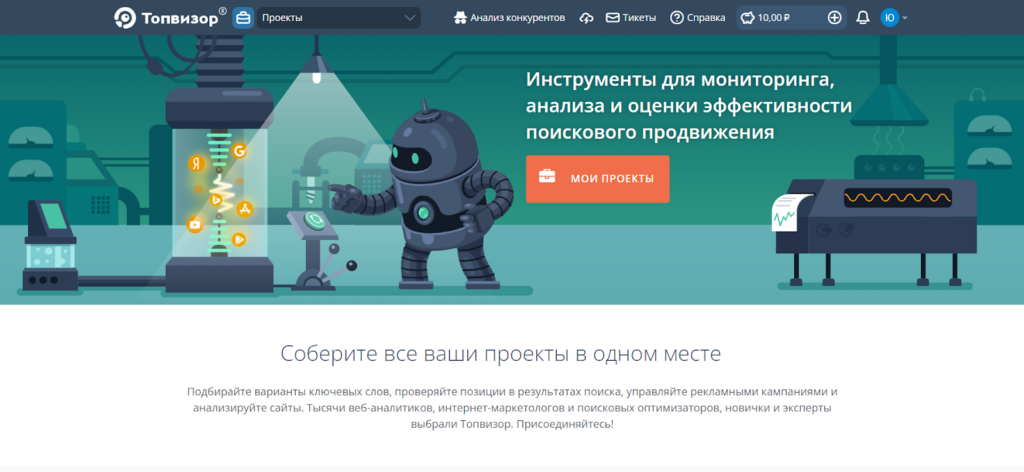
Task: Click the cloud upload icon
Action: 586,18
